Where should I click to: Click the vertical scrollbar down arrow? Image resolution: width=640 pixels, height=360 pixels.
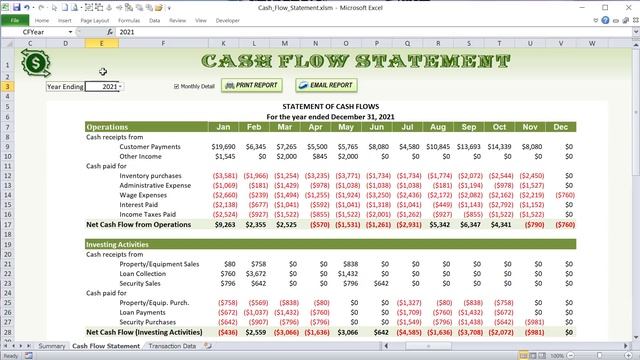coord(636,337)
